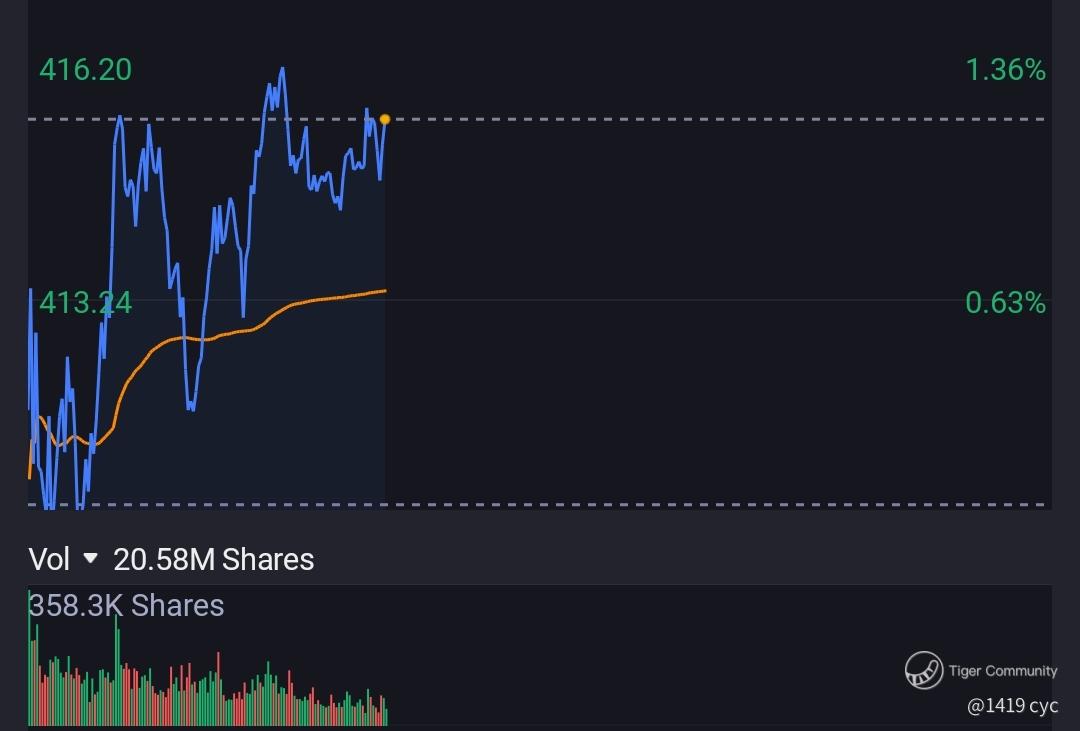This screenshot has height=731, width=1080.
Task: Tap the 1.36% percentage label
Action: tap(1005, 70)
